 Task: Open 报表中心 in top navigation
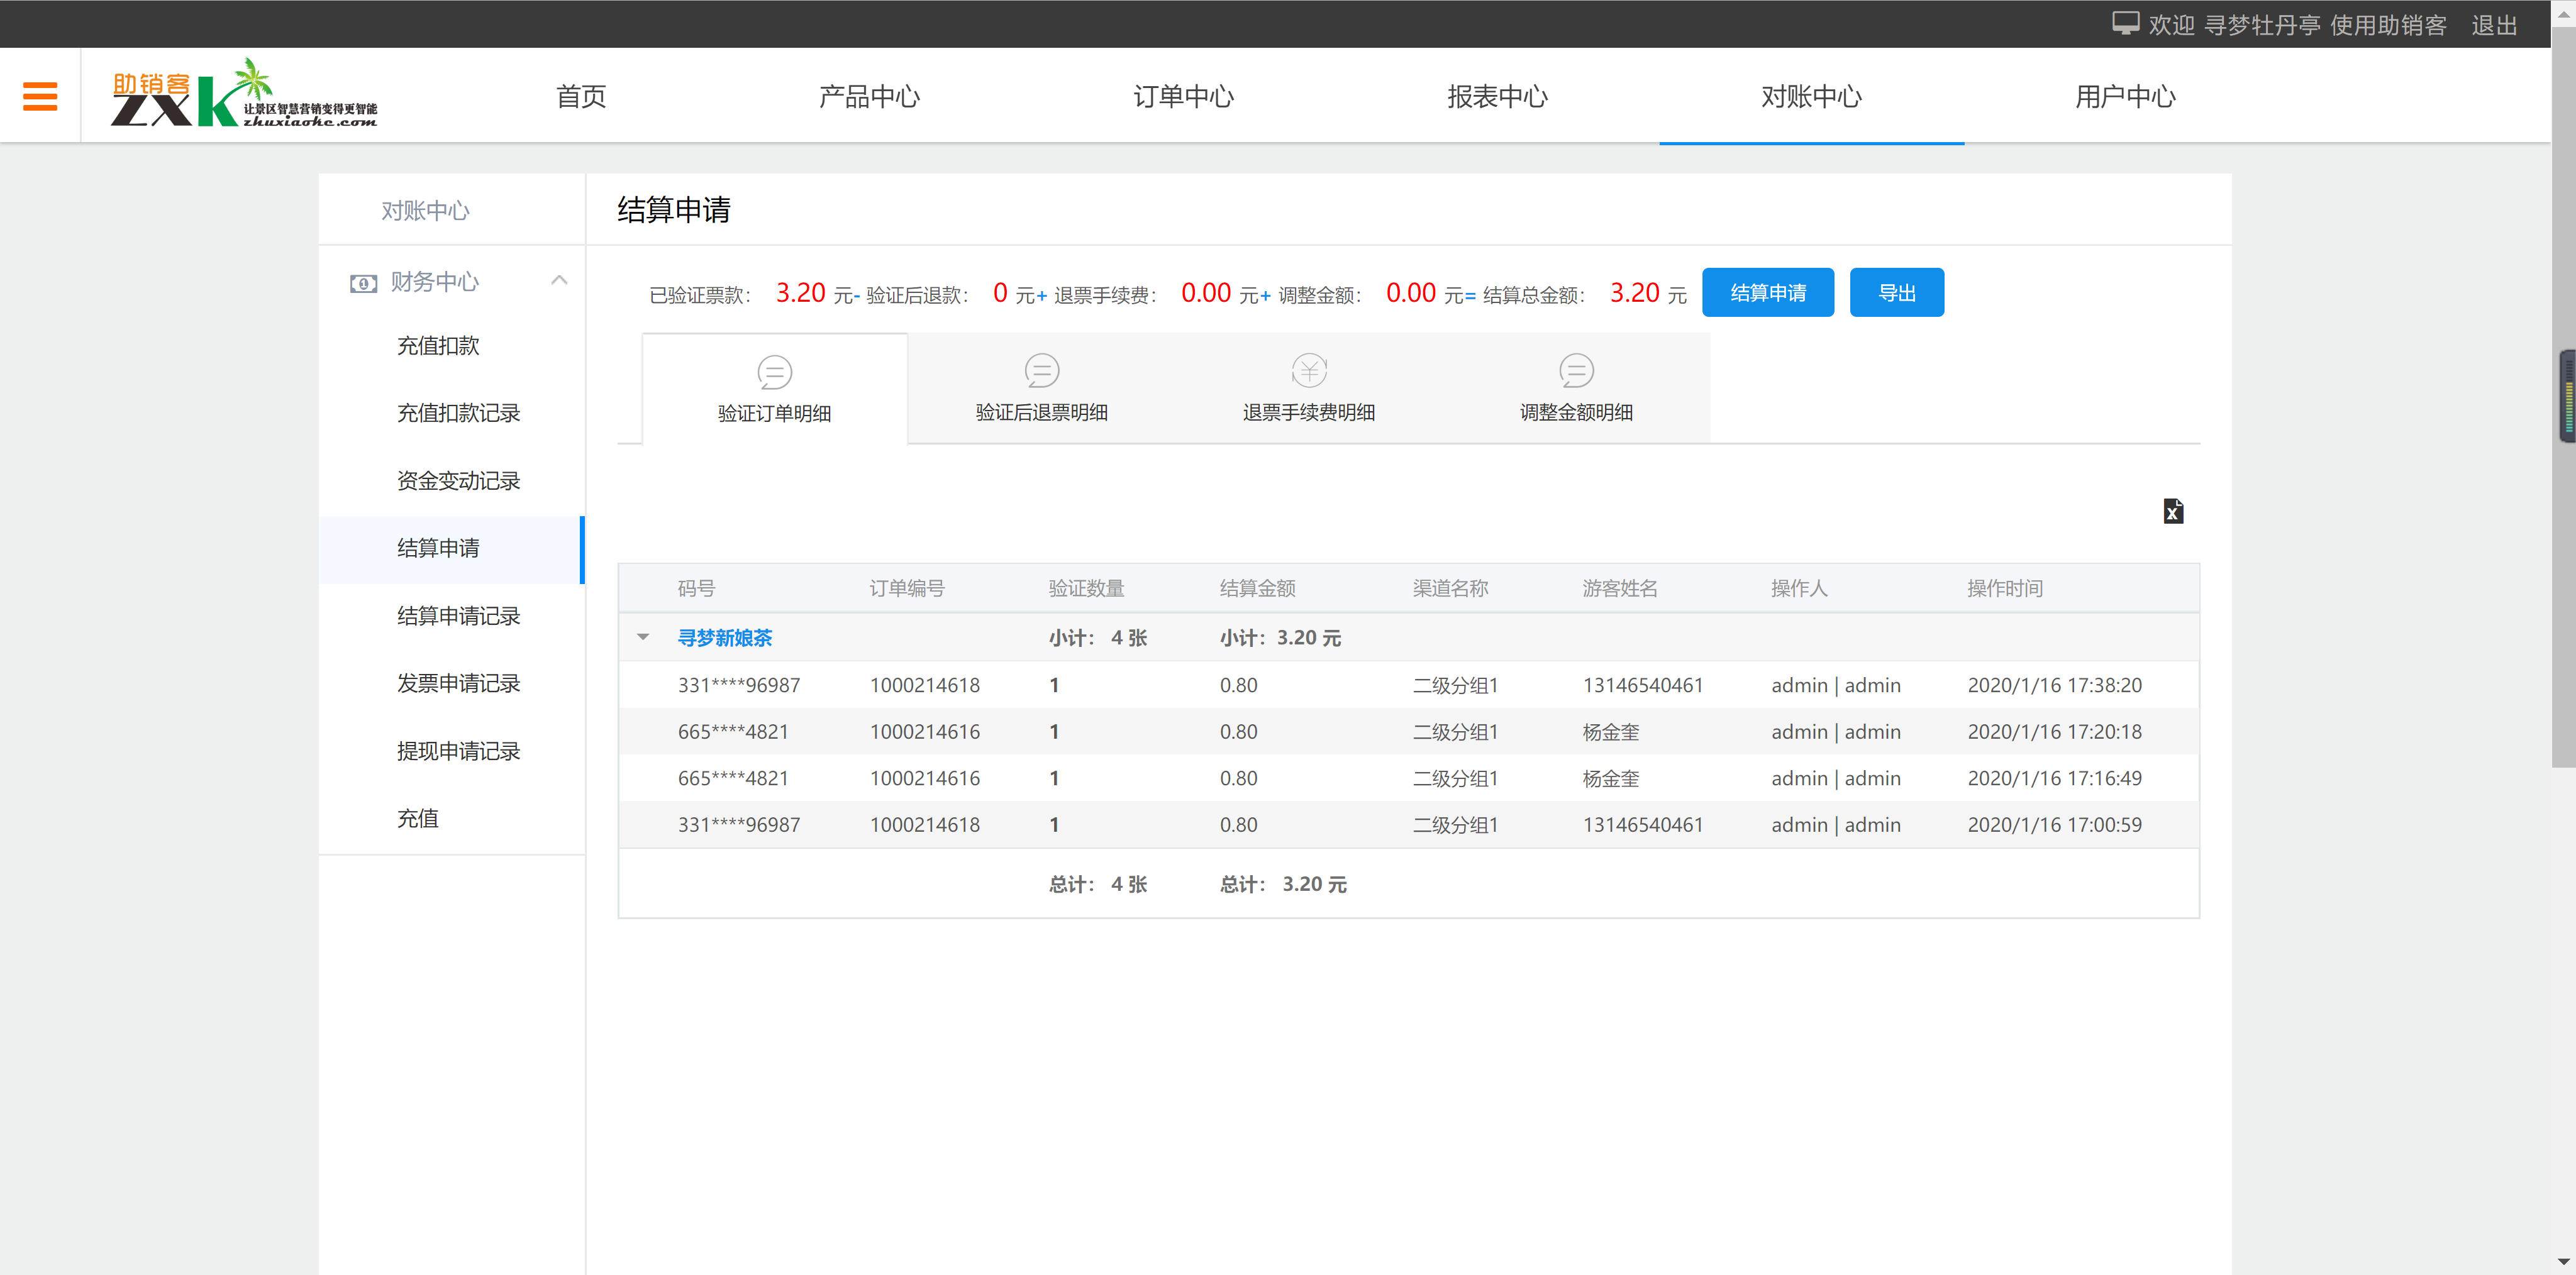click(x=1497, y=97)
